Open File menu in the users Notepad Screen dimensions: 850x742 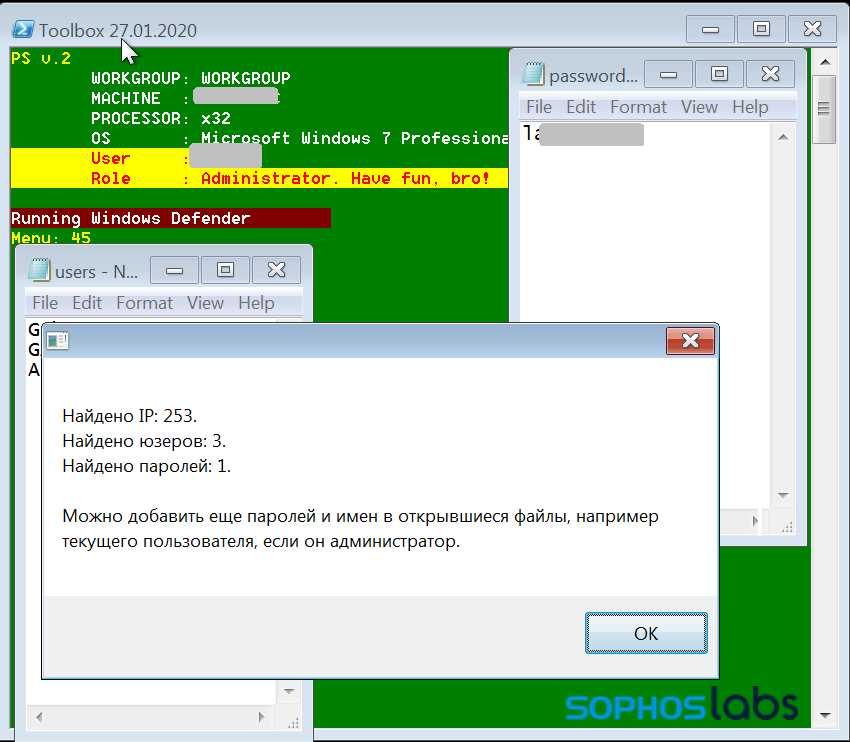click(45, 302)
